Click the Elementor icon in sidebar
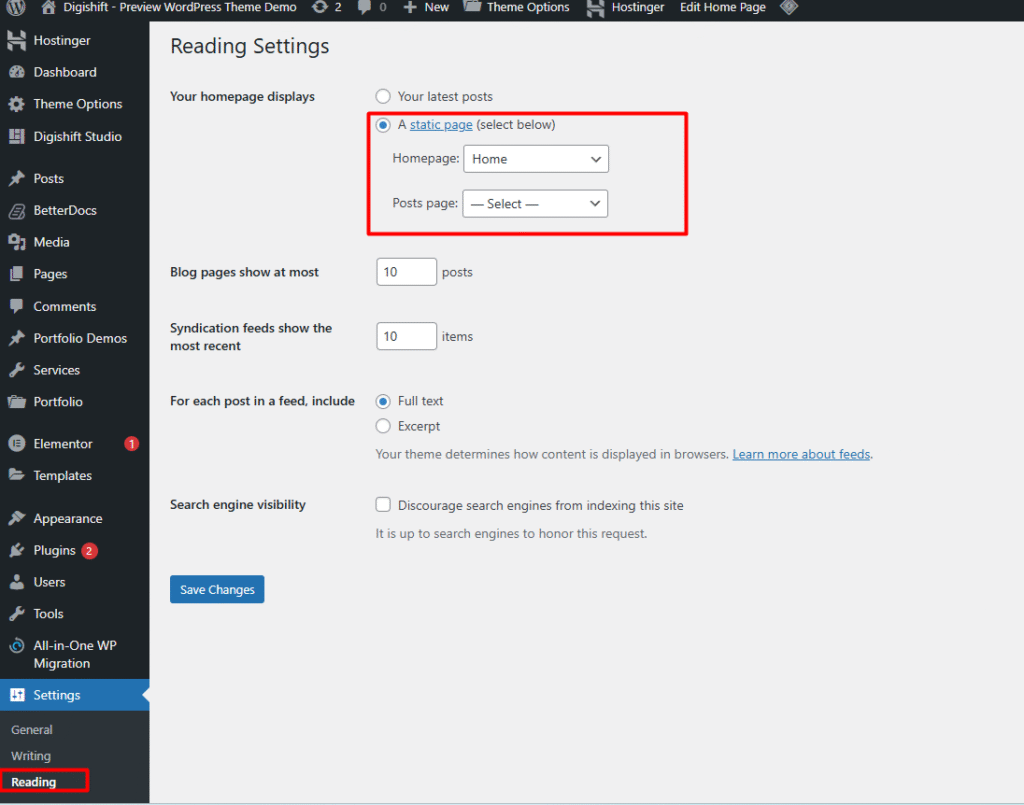 click(x=16, y=444)
